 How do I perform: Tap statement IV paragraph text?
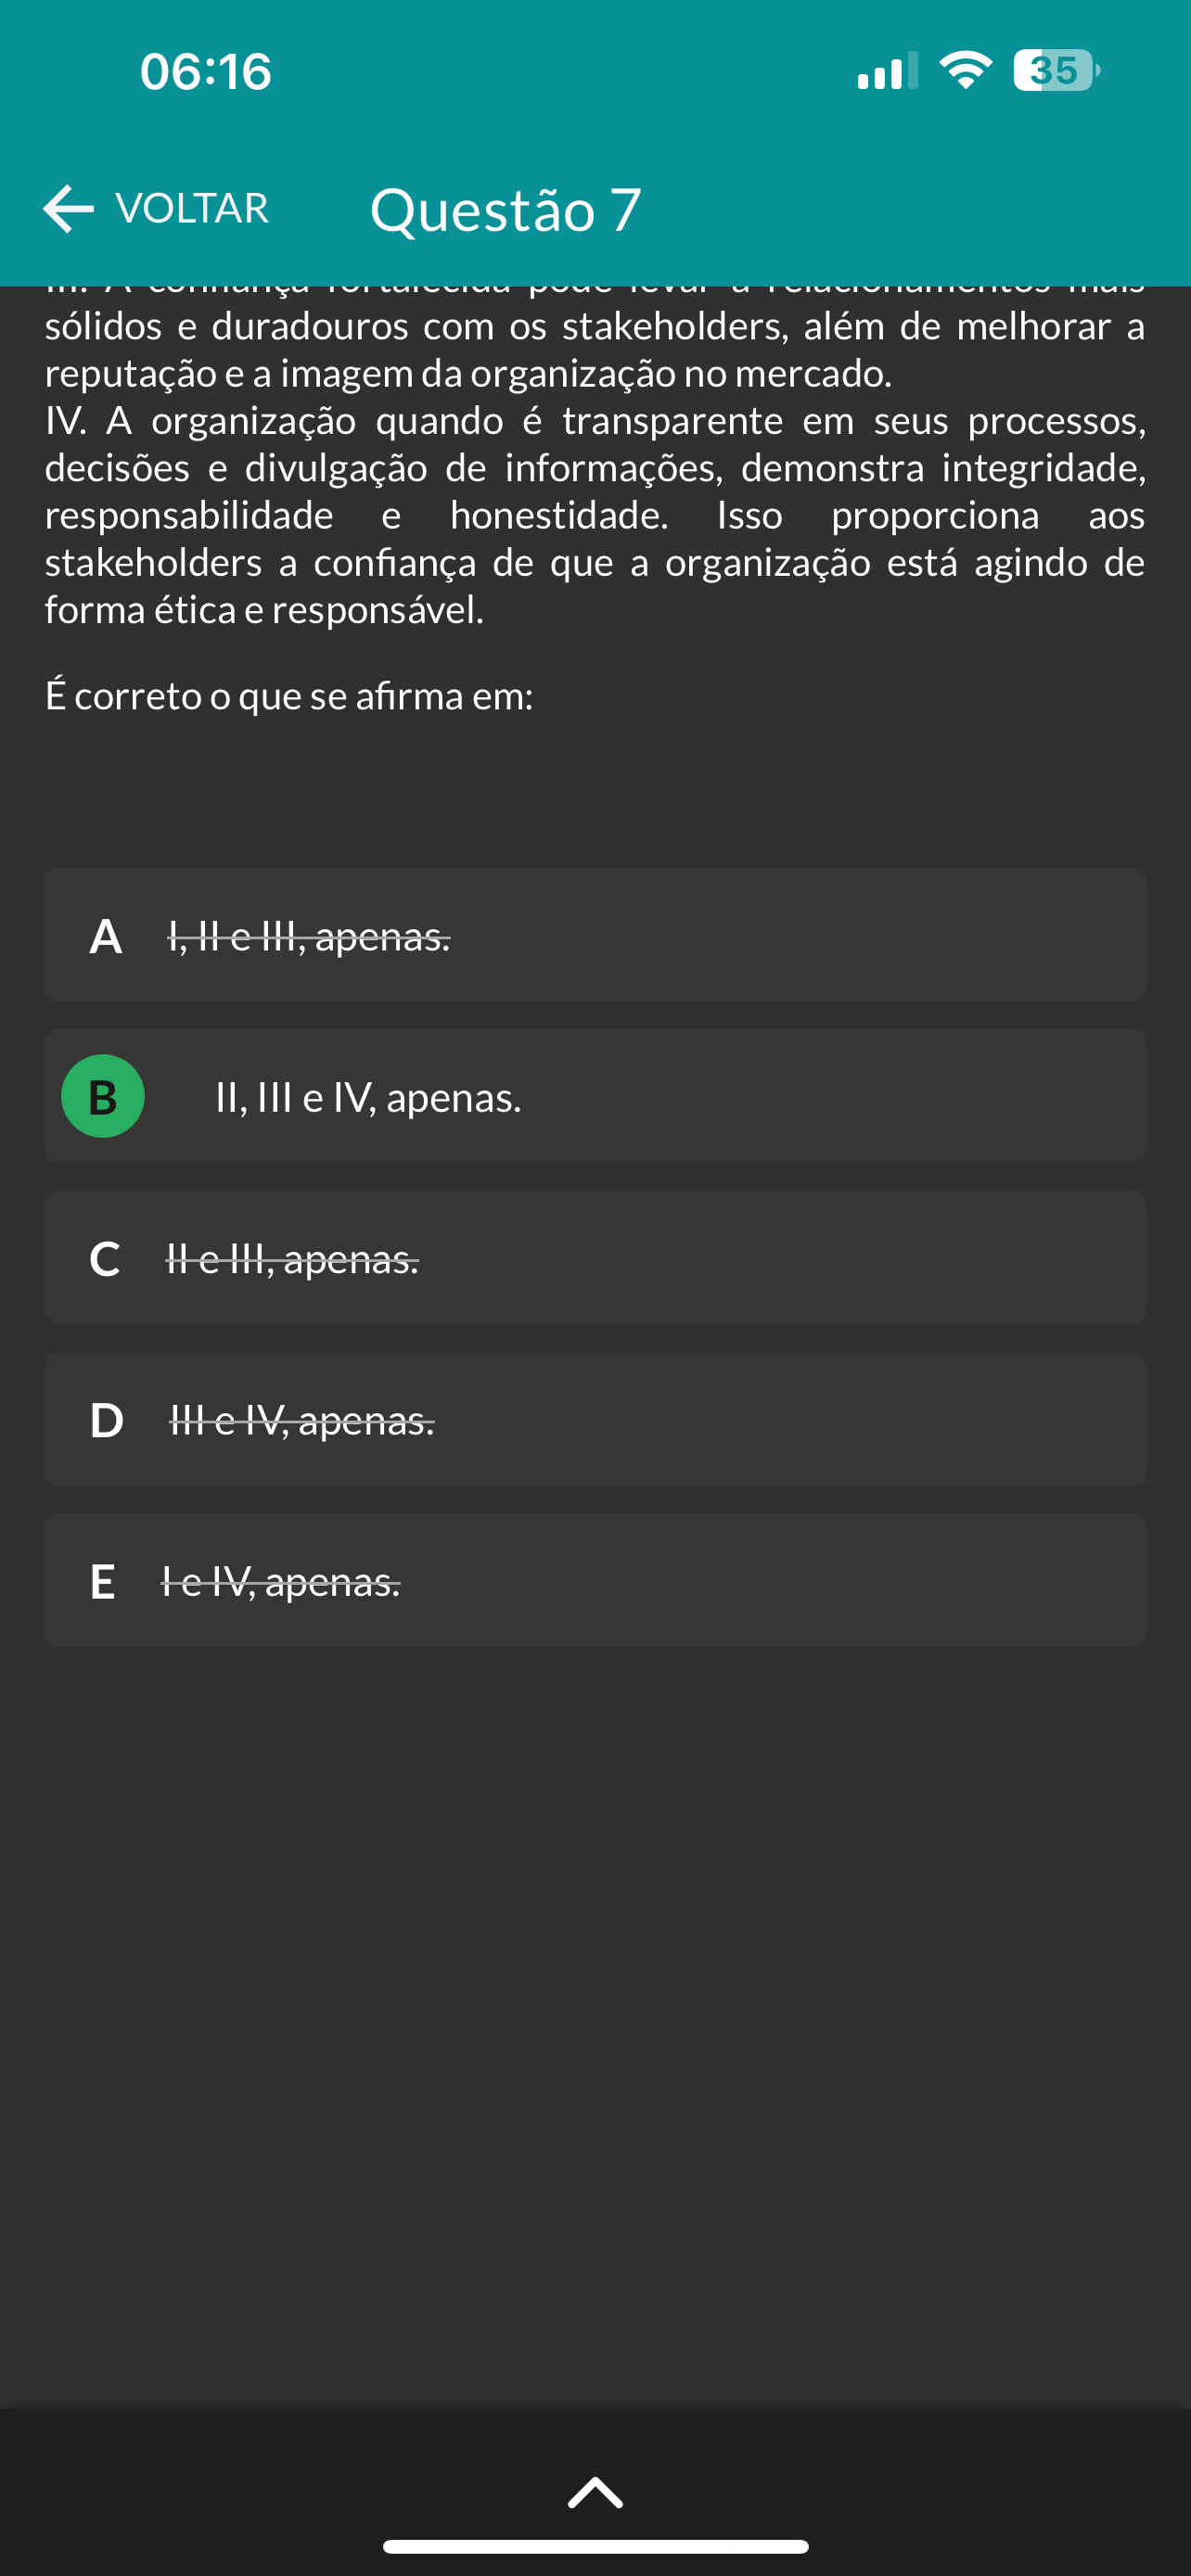595,515
